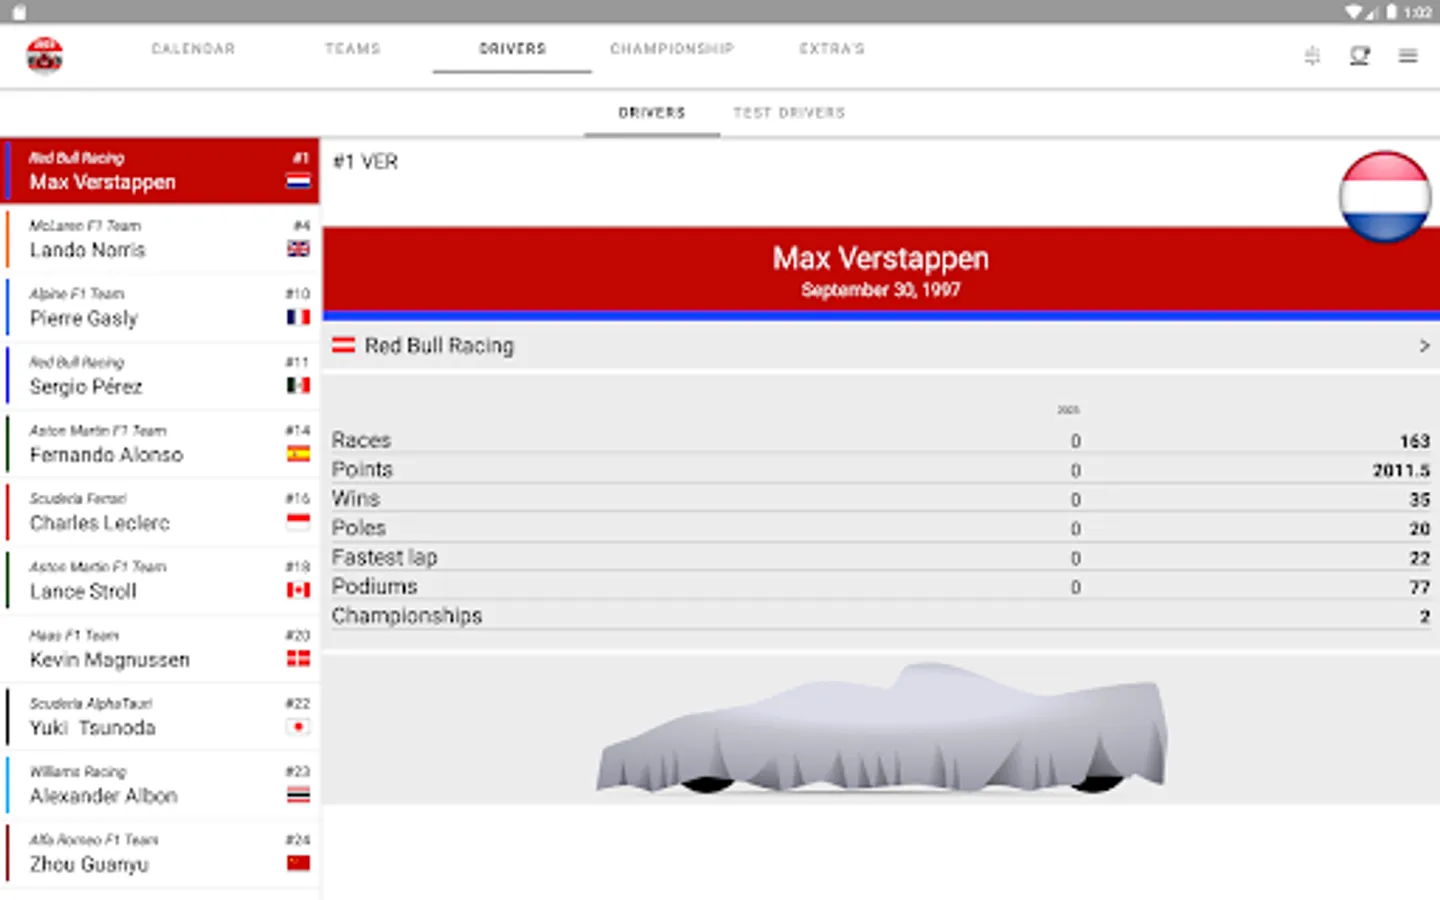
Task: Tap the French flag beside Pierre Gasly
Action: [298, 317]
